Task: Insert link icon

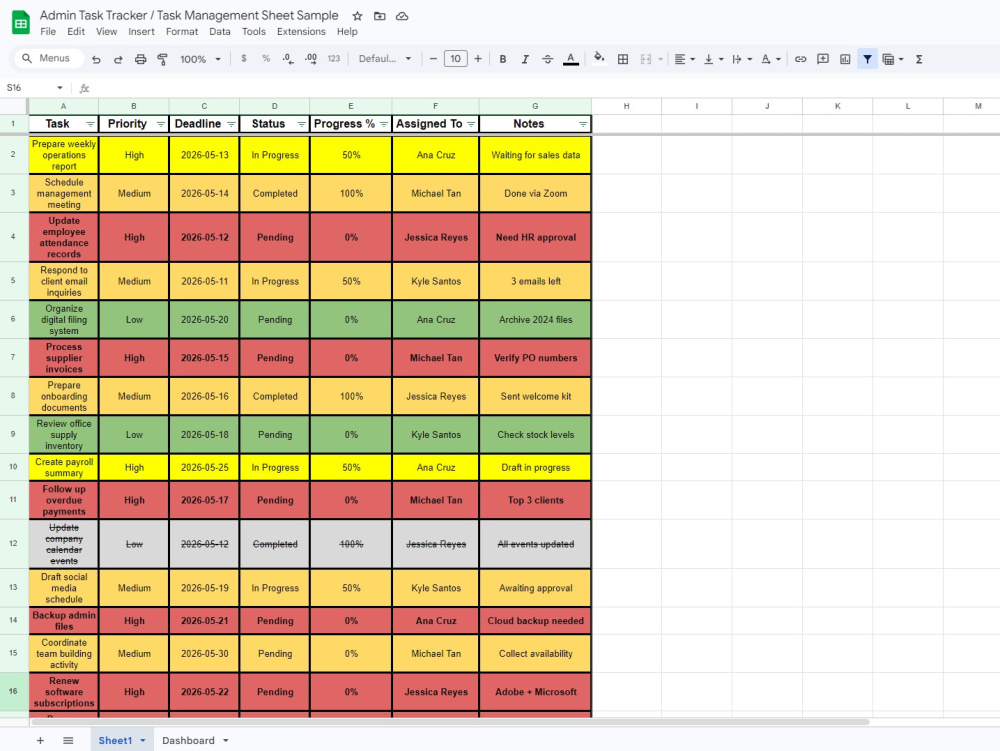Action: point(800,59)
